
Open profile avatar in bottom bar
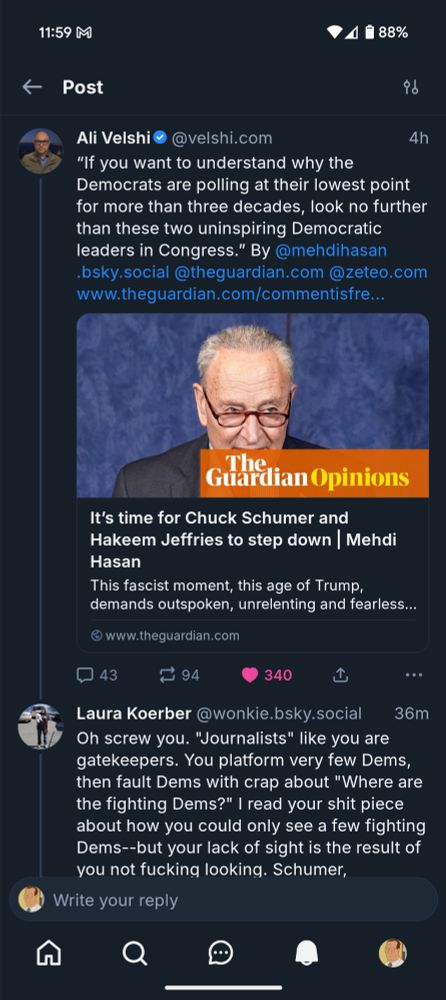click(x=392, y=953)
